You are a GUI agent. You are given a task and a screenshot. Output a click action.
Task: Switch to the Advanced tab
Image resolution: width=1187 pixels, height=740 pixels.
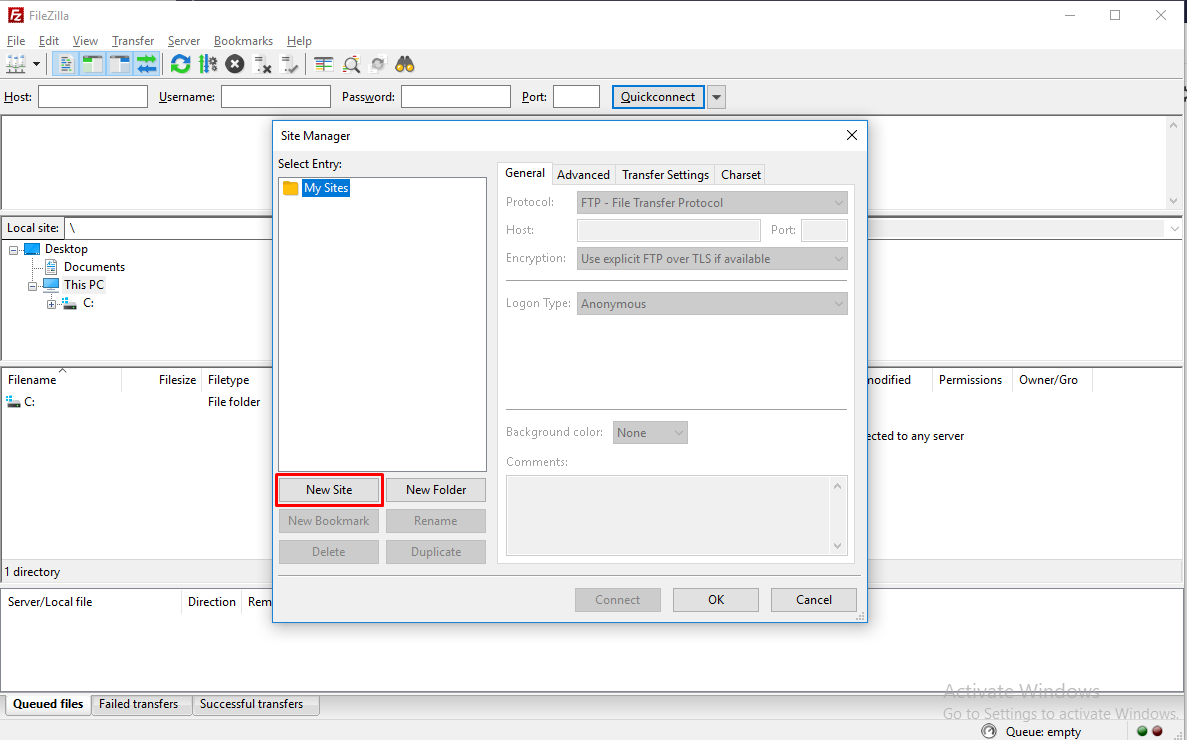coord(583,175)
